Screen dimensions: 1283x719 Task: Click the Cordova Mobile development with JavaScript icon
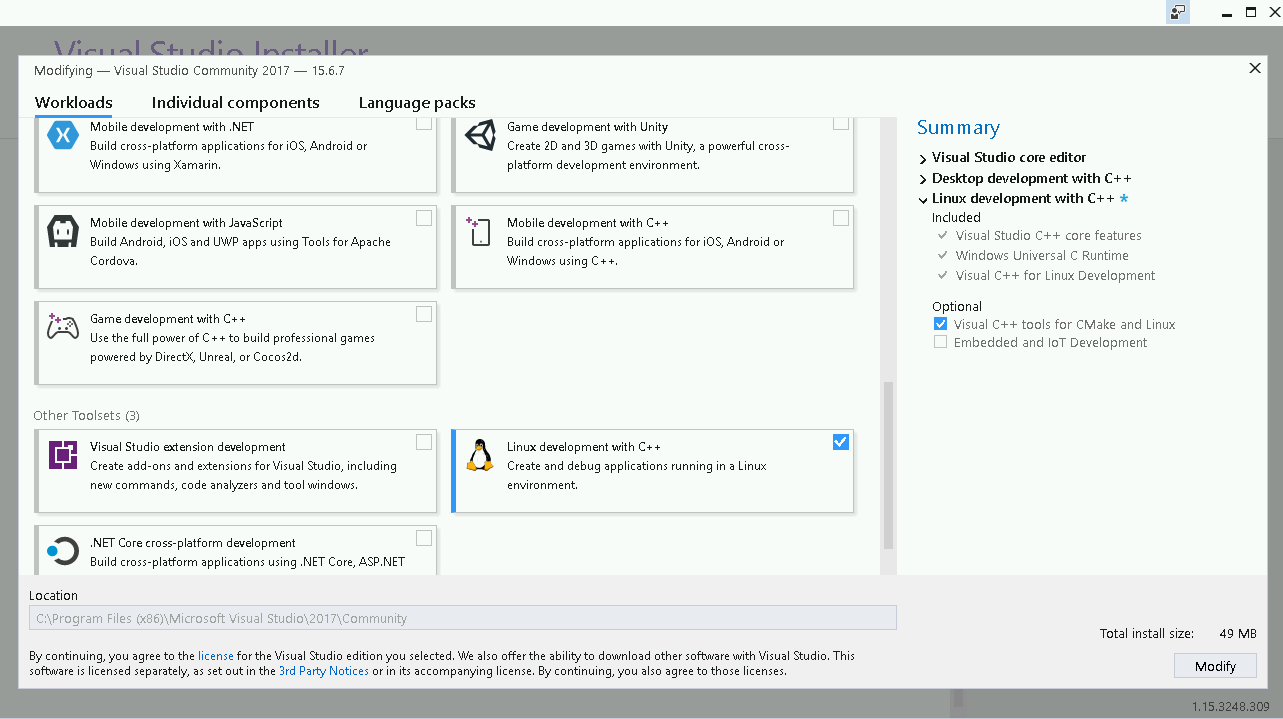[x=63, y=232]
